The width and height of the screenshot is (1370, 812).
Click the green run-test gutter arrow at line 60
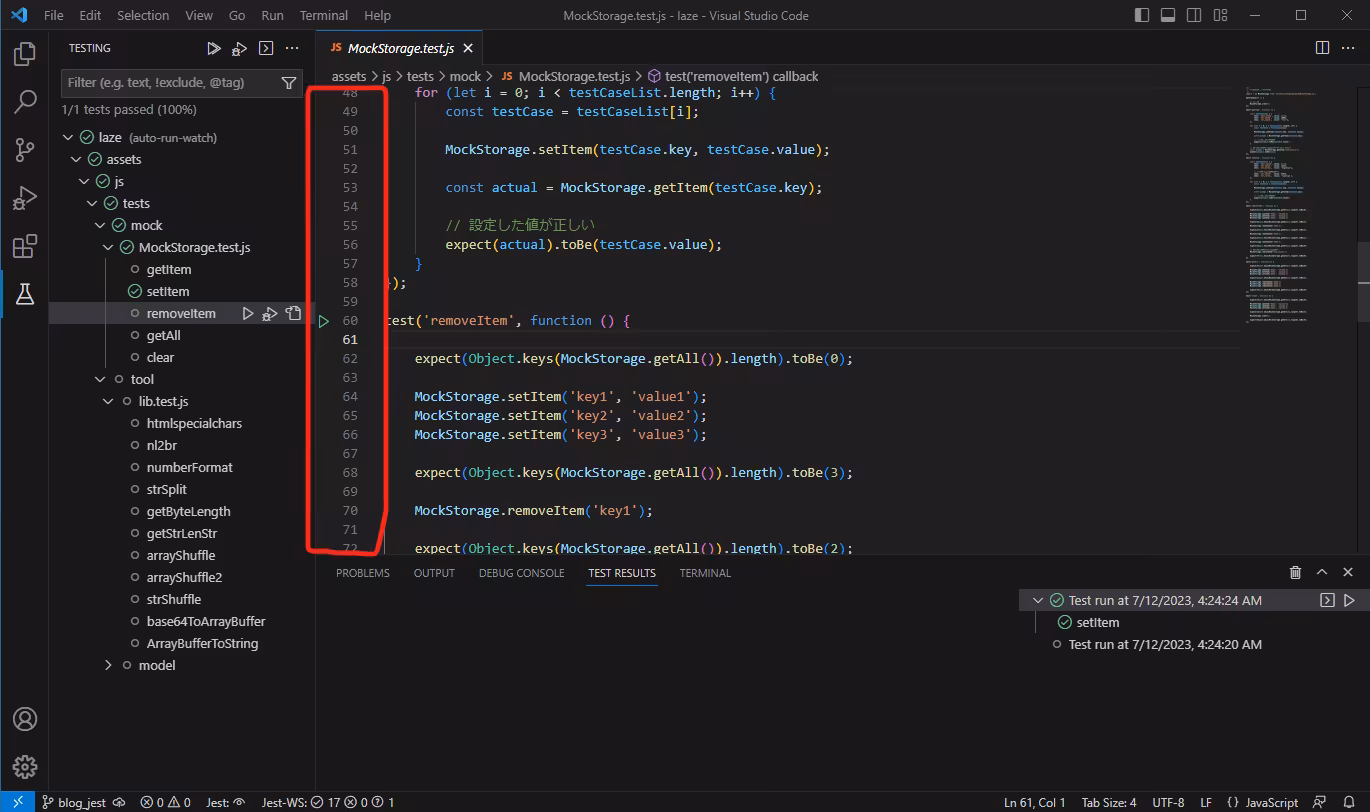(324, 321)
